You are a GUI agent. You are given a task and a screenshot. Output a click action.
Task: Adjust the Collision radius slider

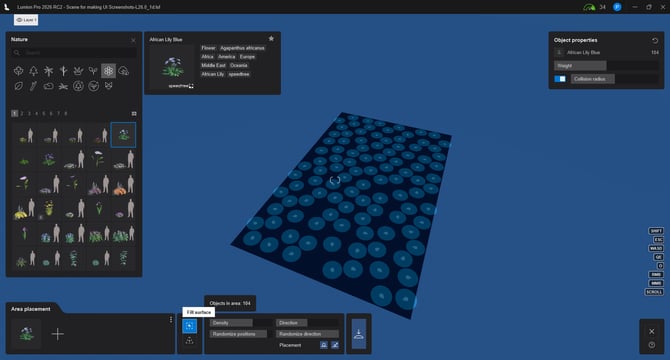pyautogui.click(x=614, y=79)
